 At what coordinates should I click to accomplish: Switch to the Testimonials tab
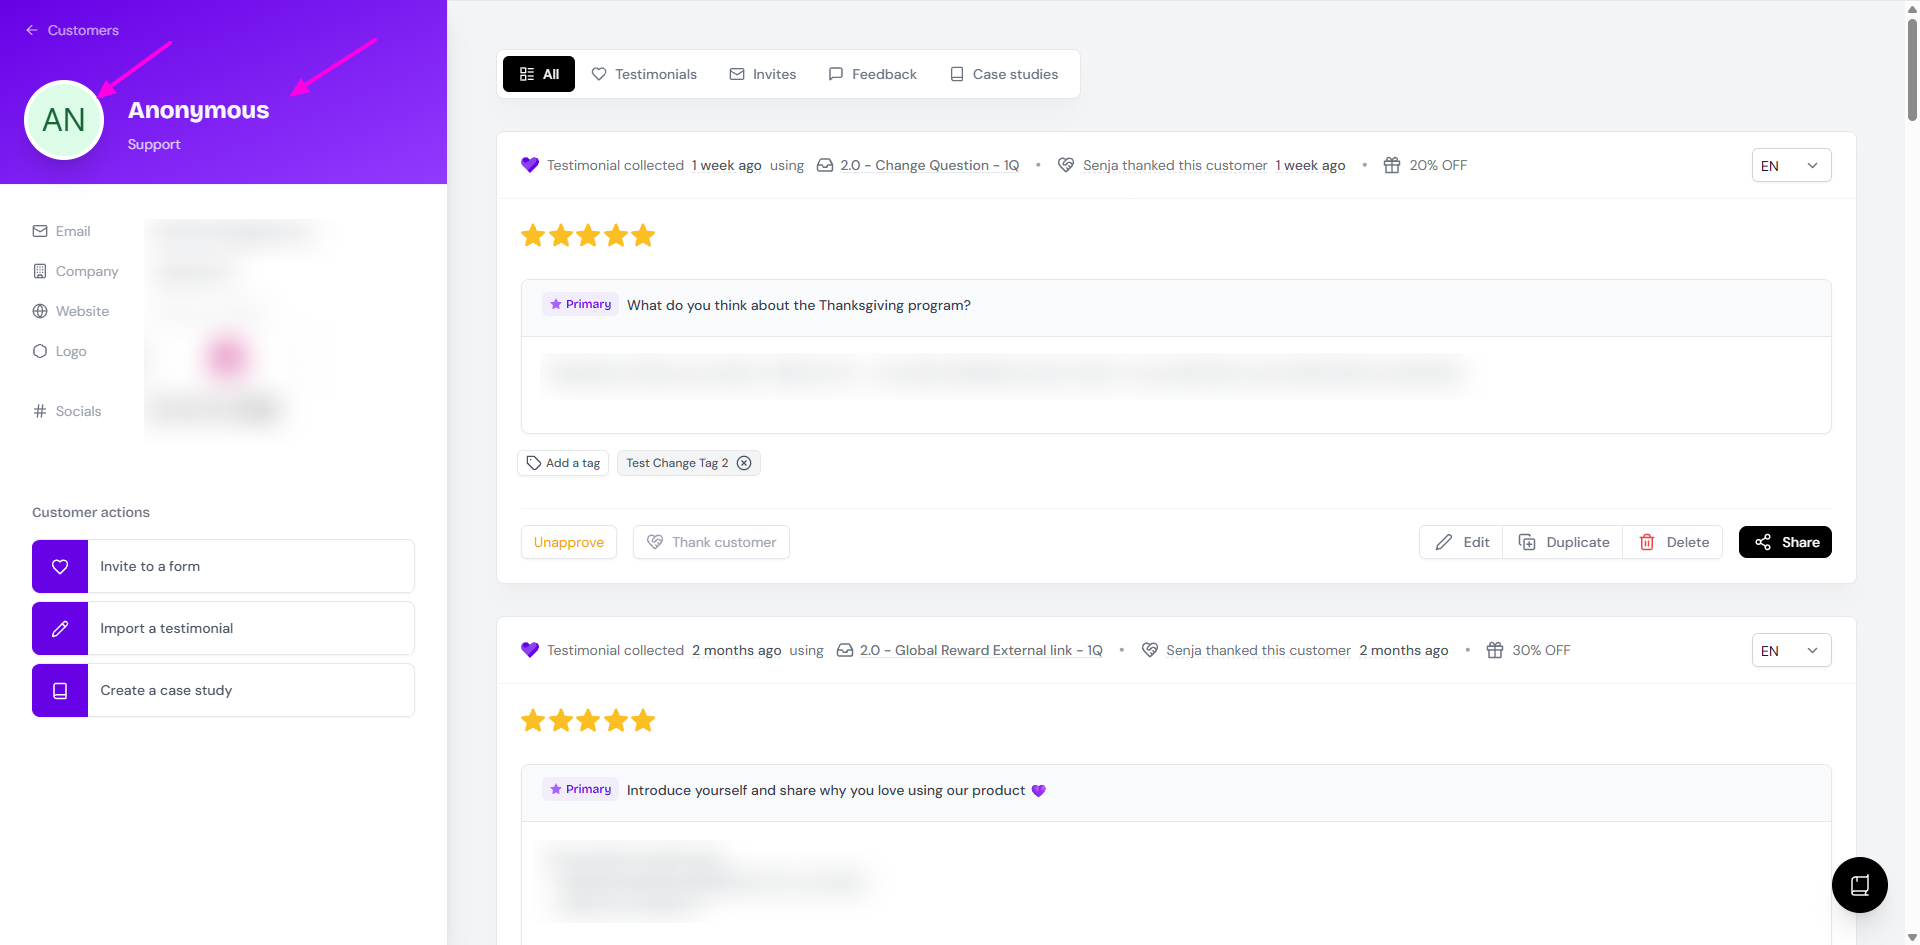pos(644,74)
